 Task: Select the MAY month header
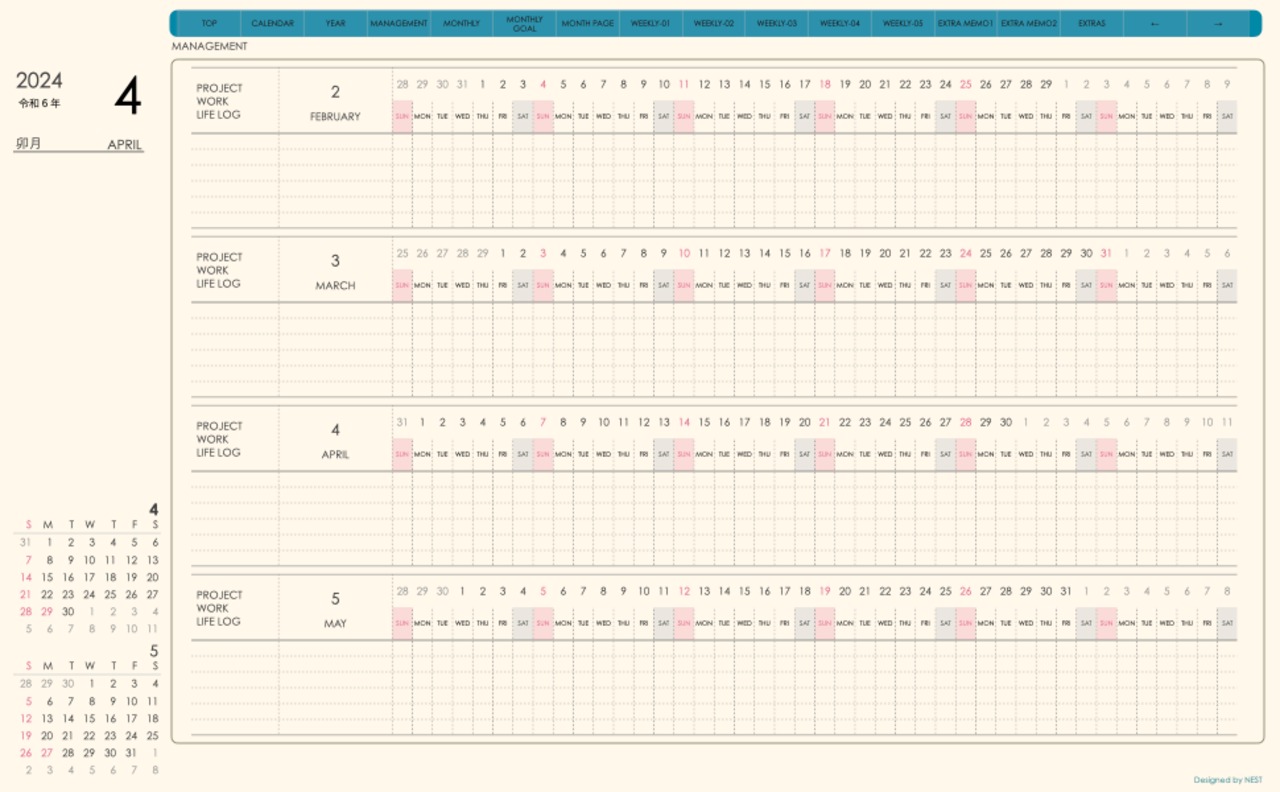click(335, 624)
